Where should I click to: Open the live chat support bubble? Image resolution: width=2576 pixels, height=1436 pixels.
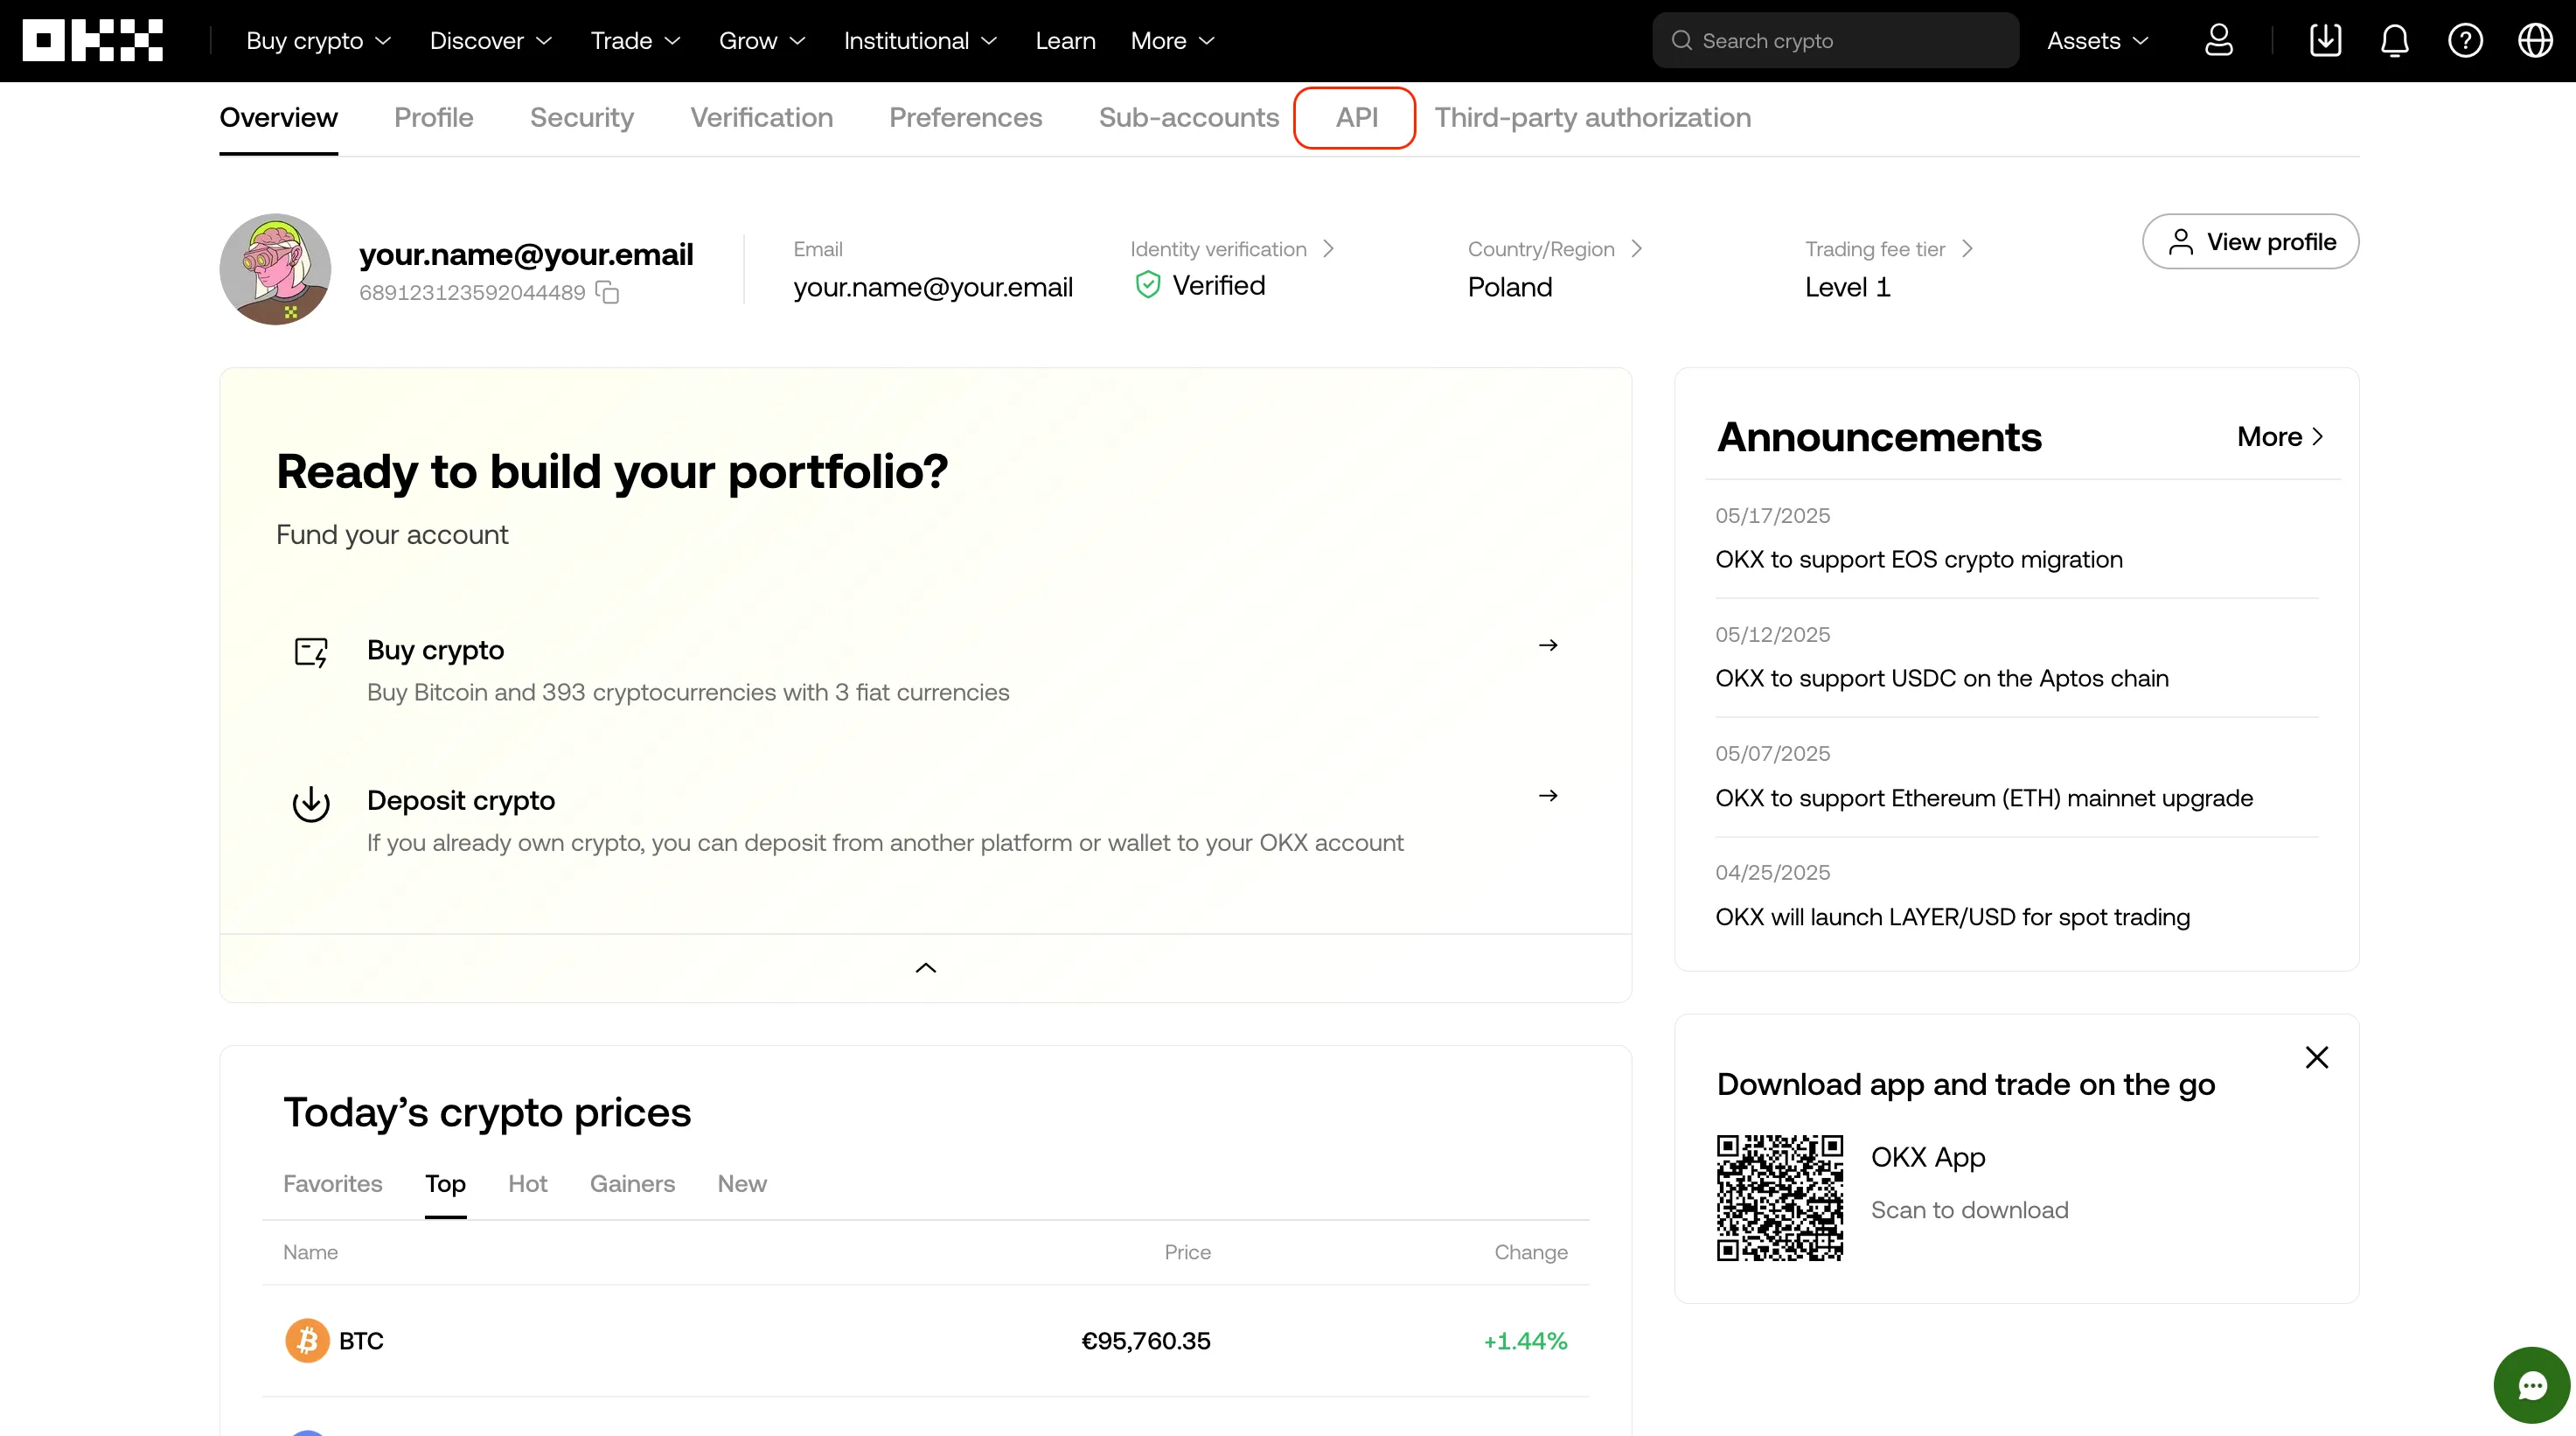(x=2531, y=1385)
